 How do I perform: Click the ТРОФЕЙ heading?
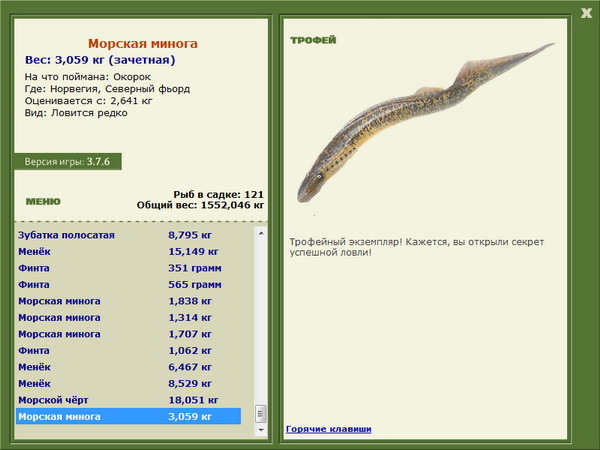313,40
